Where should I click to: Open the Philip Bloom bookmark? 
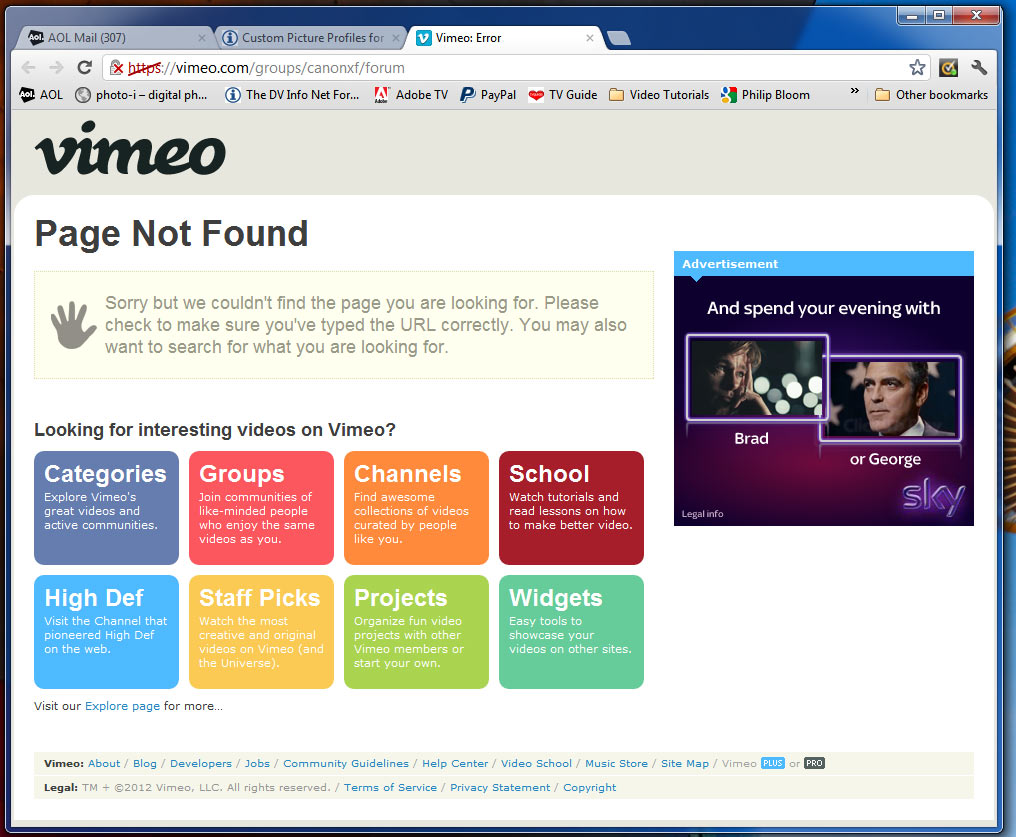(765, 95)
